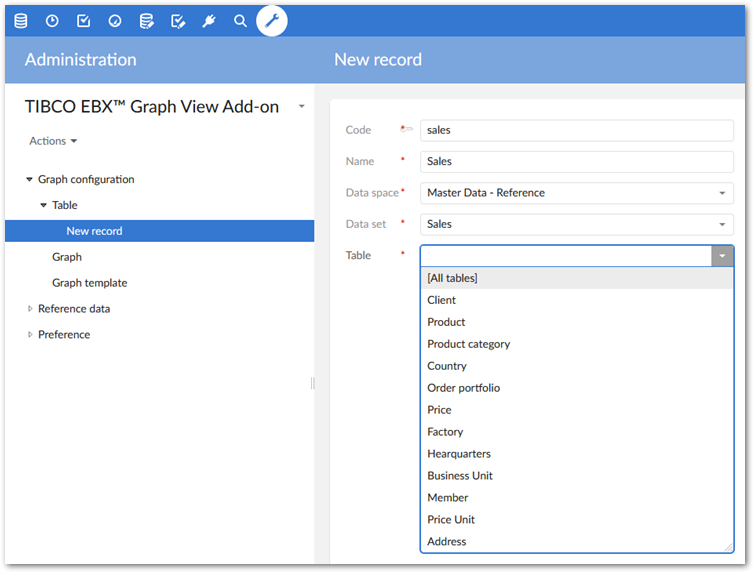Select [All tables] option in list

point(452,278)
